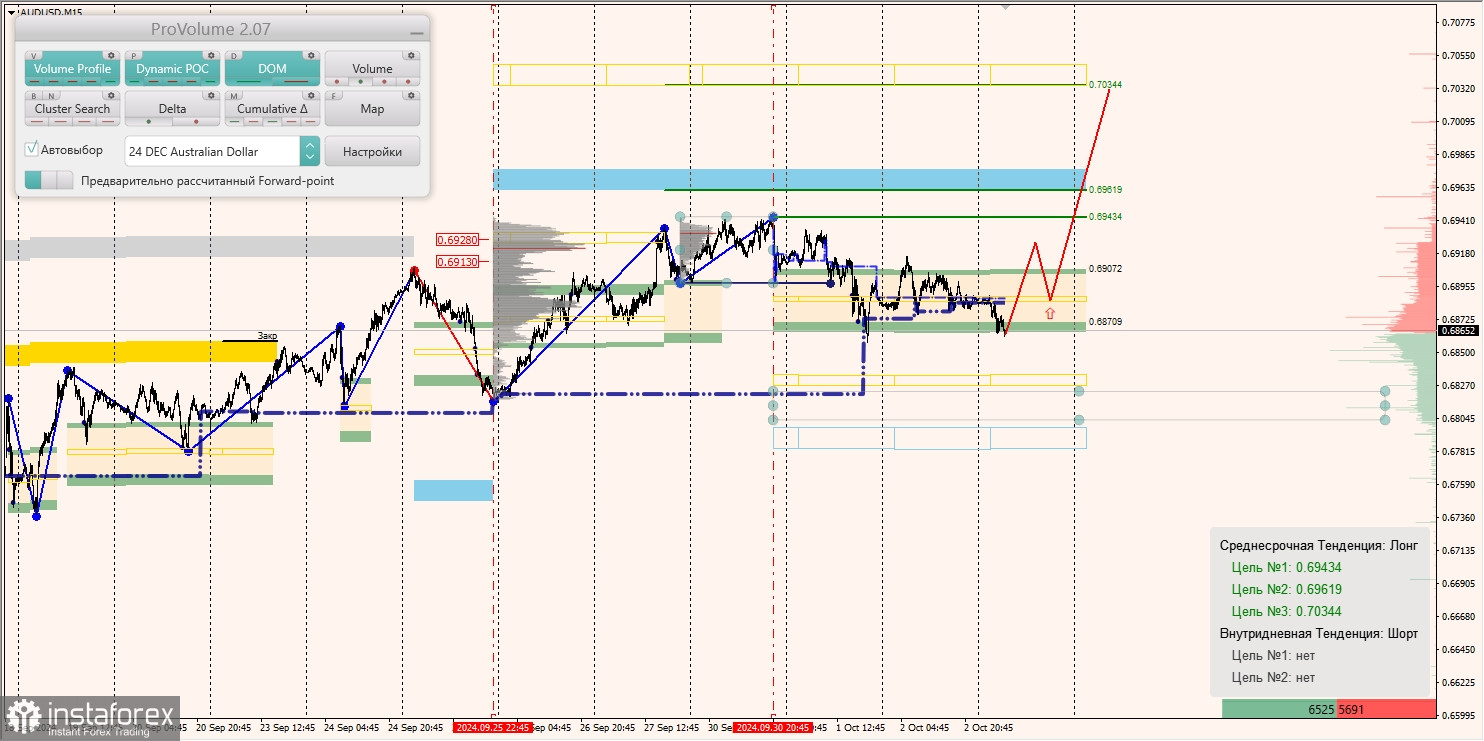Viewport: 1484px width, 741px height.
Task: Open the Volume button's gear settings
Action: (411, 56)
